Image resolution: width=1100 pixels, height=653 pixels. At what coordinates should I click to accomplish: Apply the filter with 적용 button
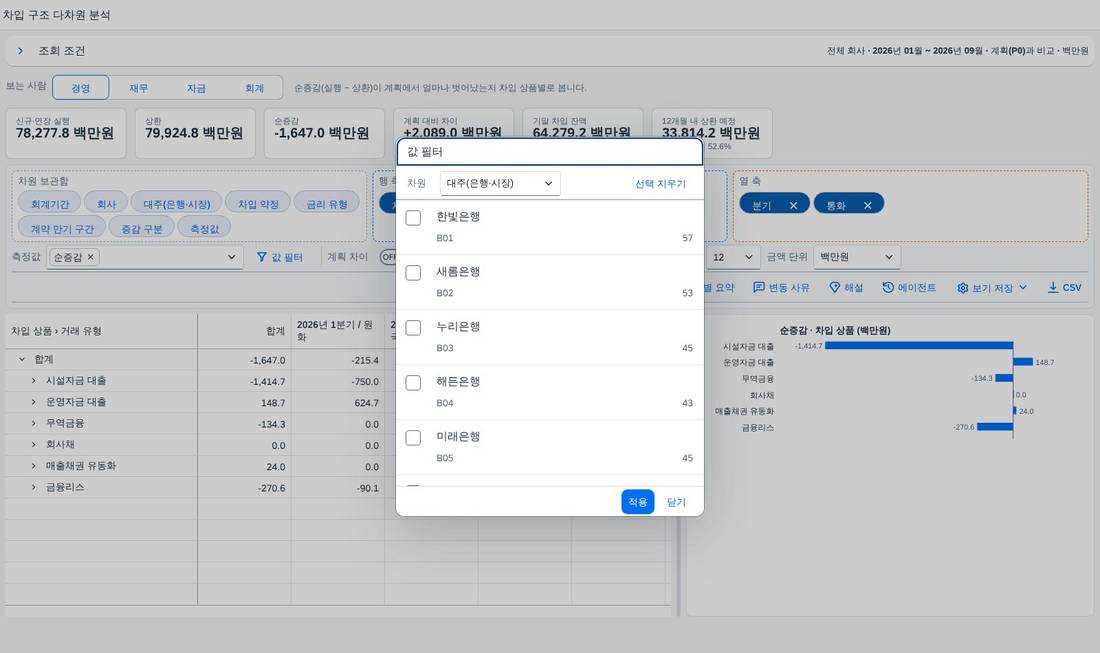(637, 501)
